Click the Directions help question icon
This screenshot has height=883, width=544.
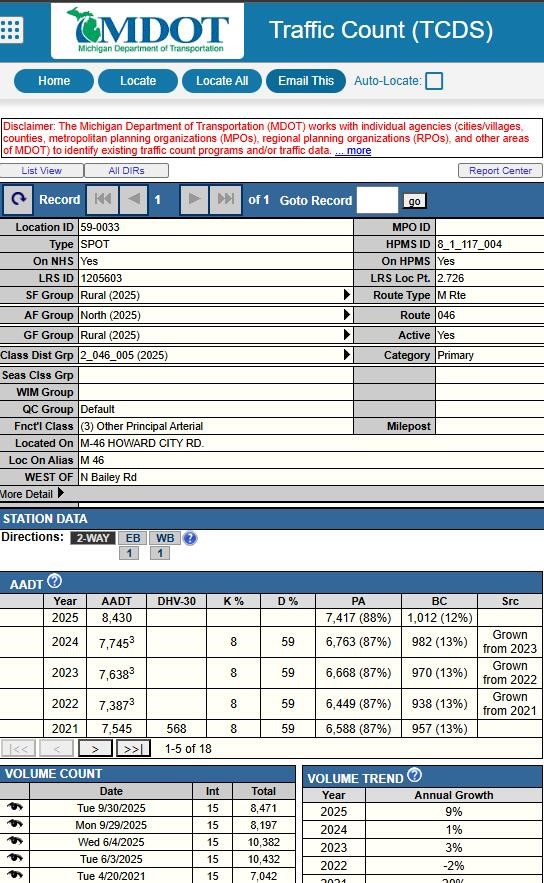click(190, 538)
